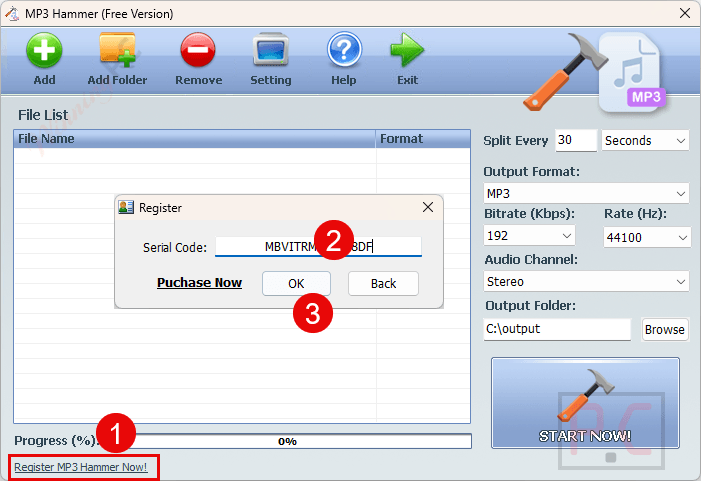Open the Setting monitor icon
This screenshot has height=481, width=701.
coord(270,50)
